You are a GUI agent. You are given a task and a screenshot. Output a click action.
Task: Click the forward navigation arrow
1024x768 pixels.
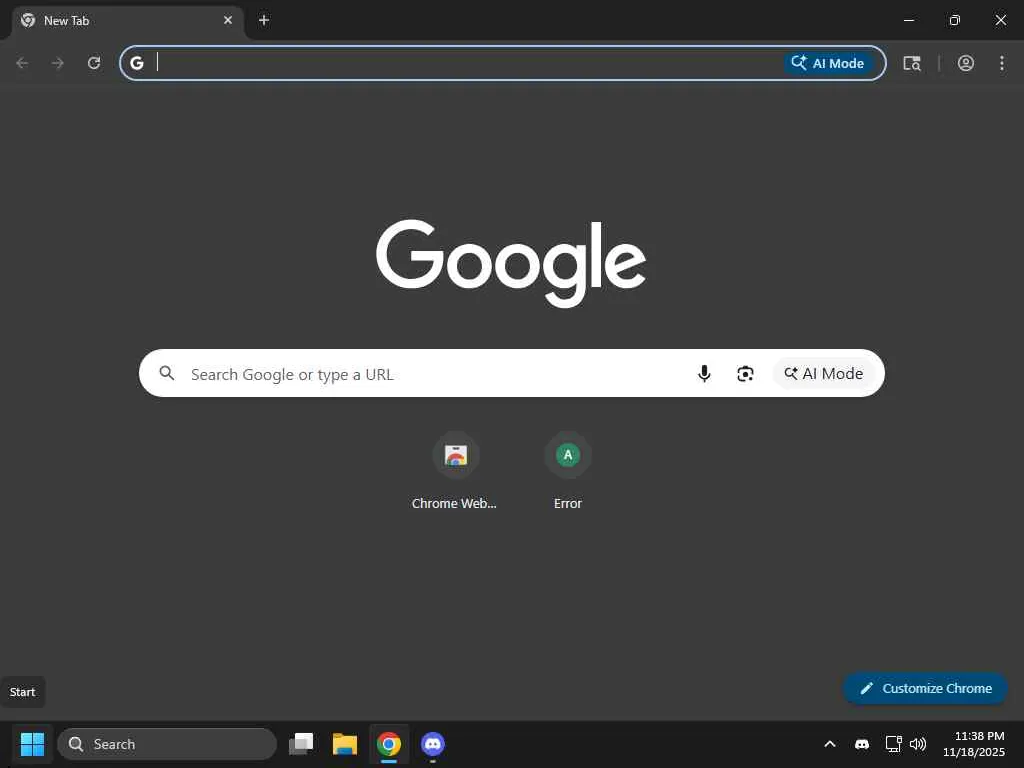(57, 63)
